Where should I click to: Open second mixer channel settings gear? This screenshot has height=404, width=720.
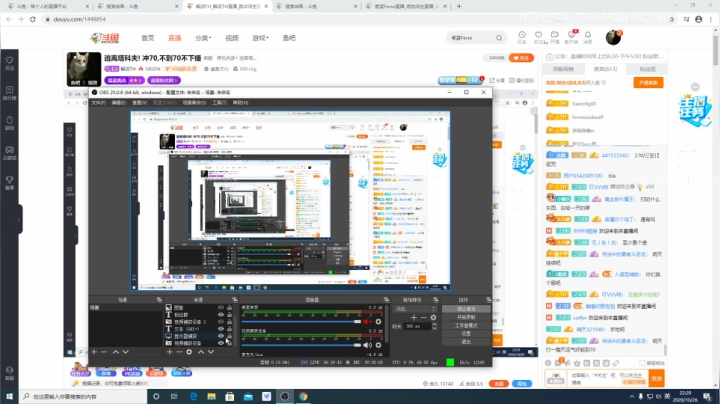pos(378,345)
